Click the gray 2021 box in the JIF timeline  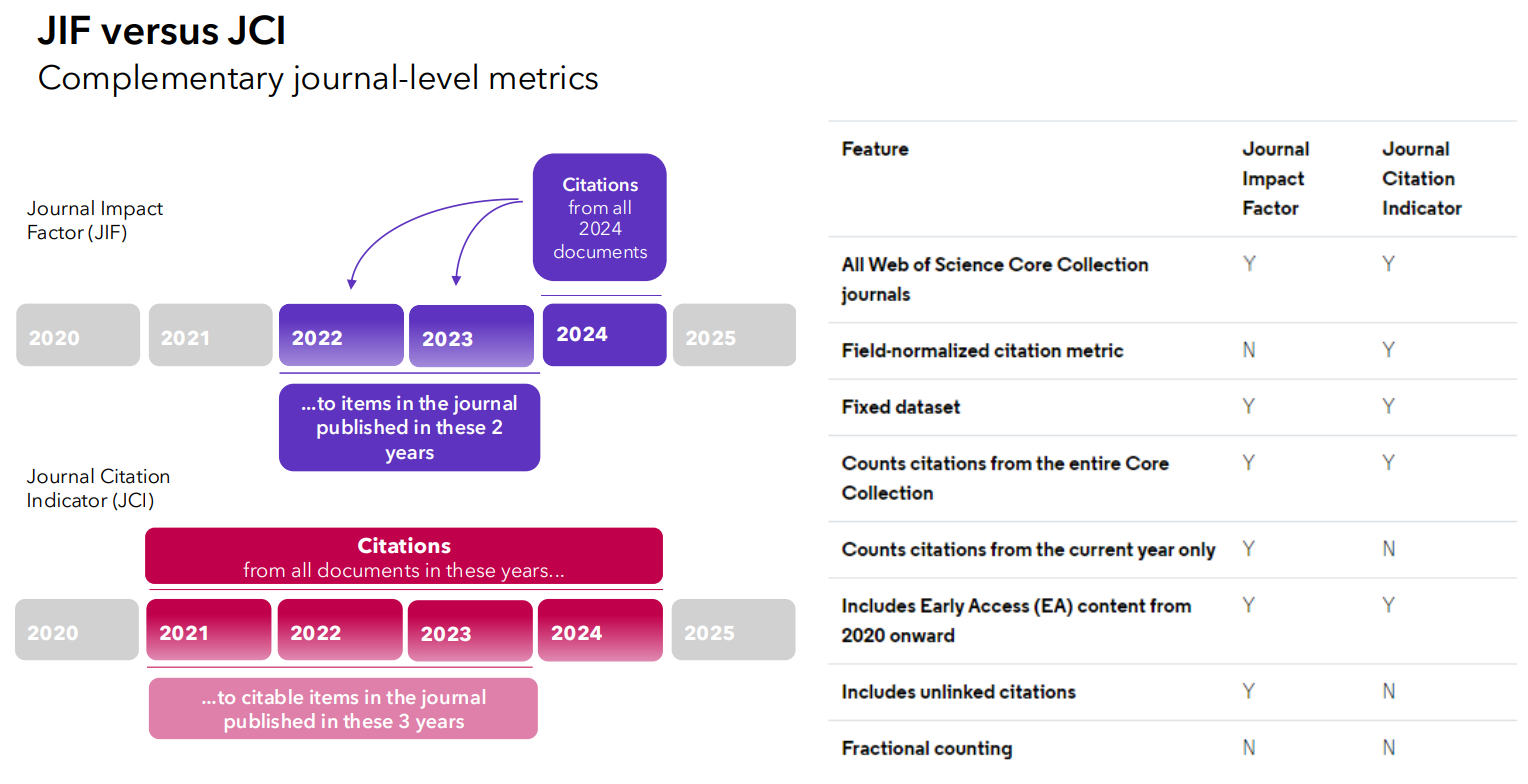click(210, 335)
